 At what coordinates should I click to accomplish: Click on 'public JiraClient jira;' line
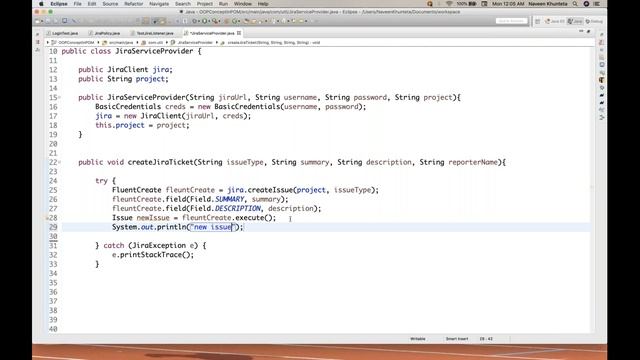[x=125, y=70]
